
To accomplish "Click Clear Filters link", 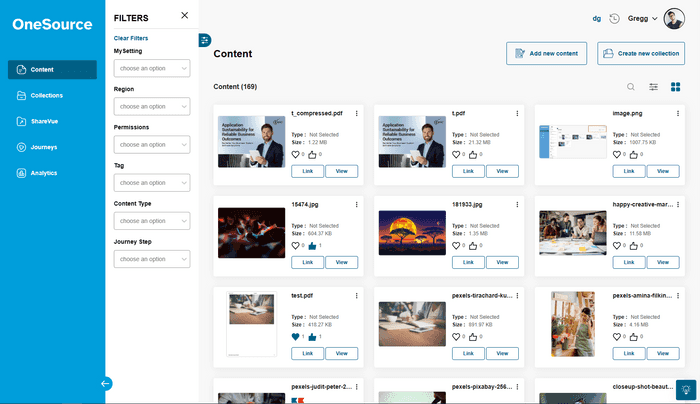I will point(131,38).
